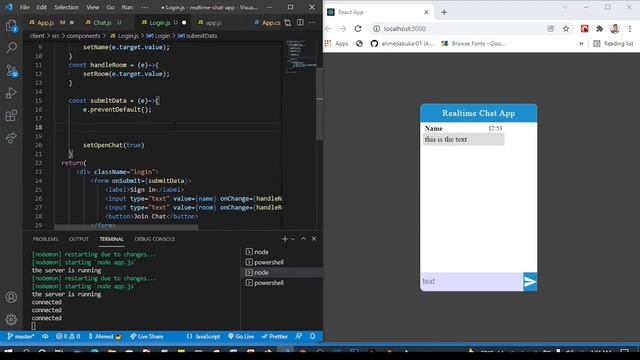Viewport: 640px width, 360px height.
Task: Open the Browse Fonts bookmark
Action: [473, 43]
